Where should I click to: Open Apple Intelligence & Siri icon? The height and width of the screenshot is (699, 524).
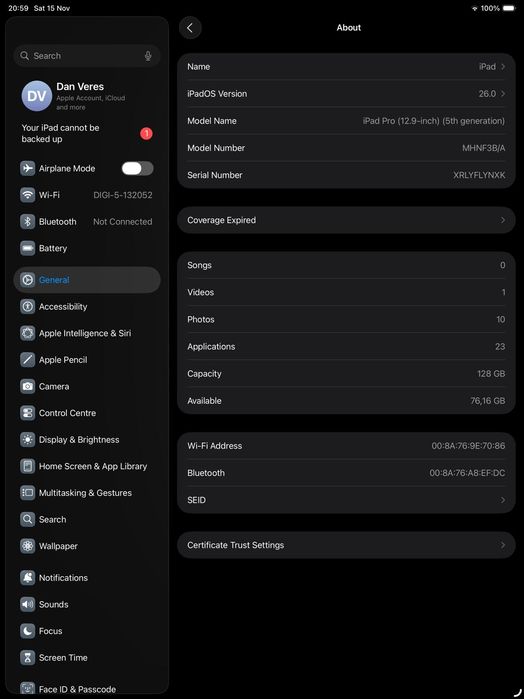[28, 333]
